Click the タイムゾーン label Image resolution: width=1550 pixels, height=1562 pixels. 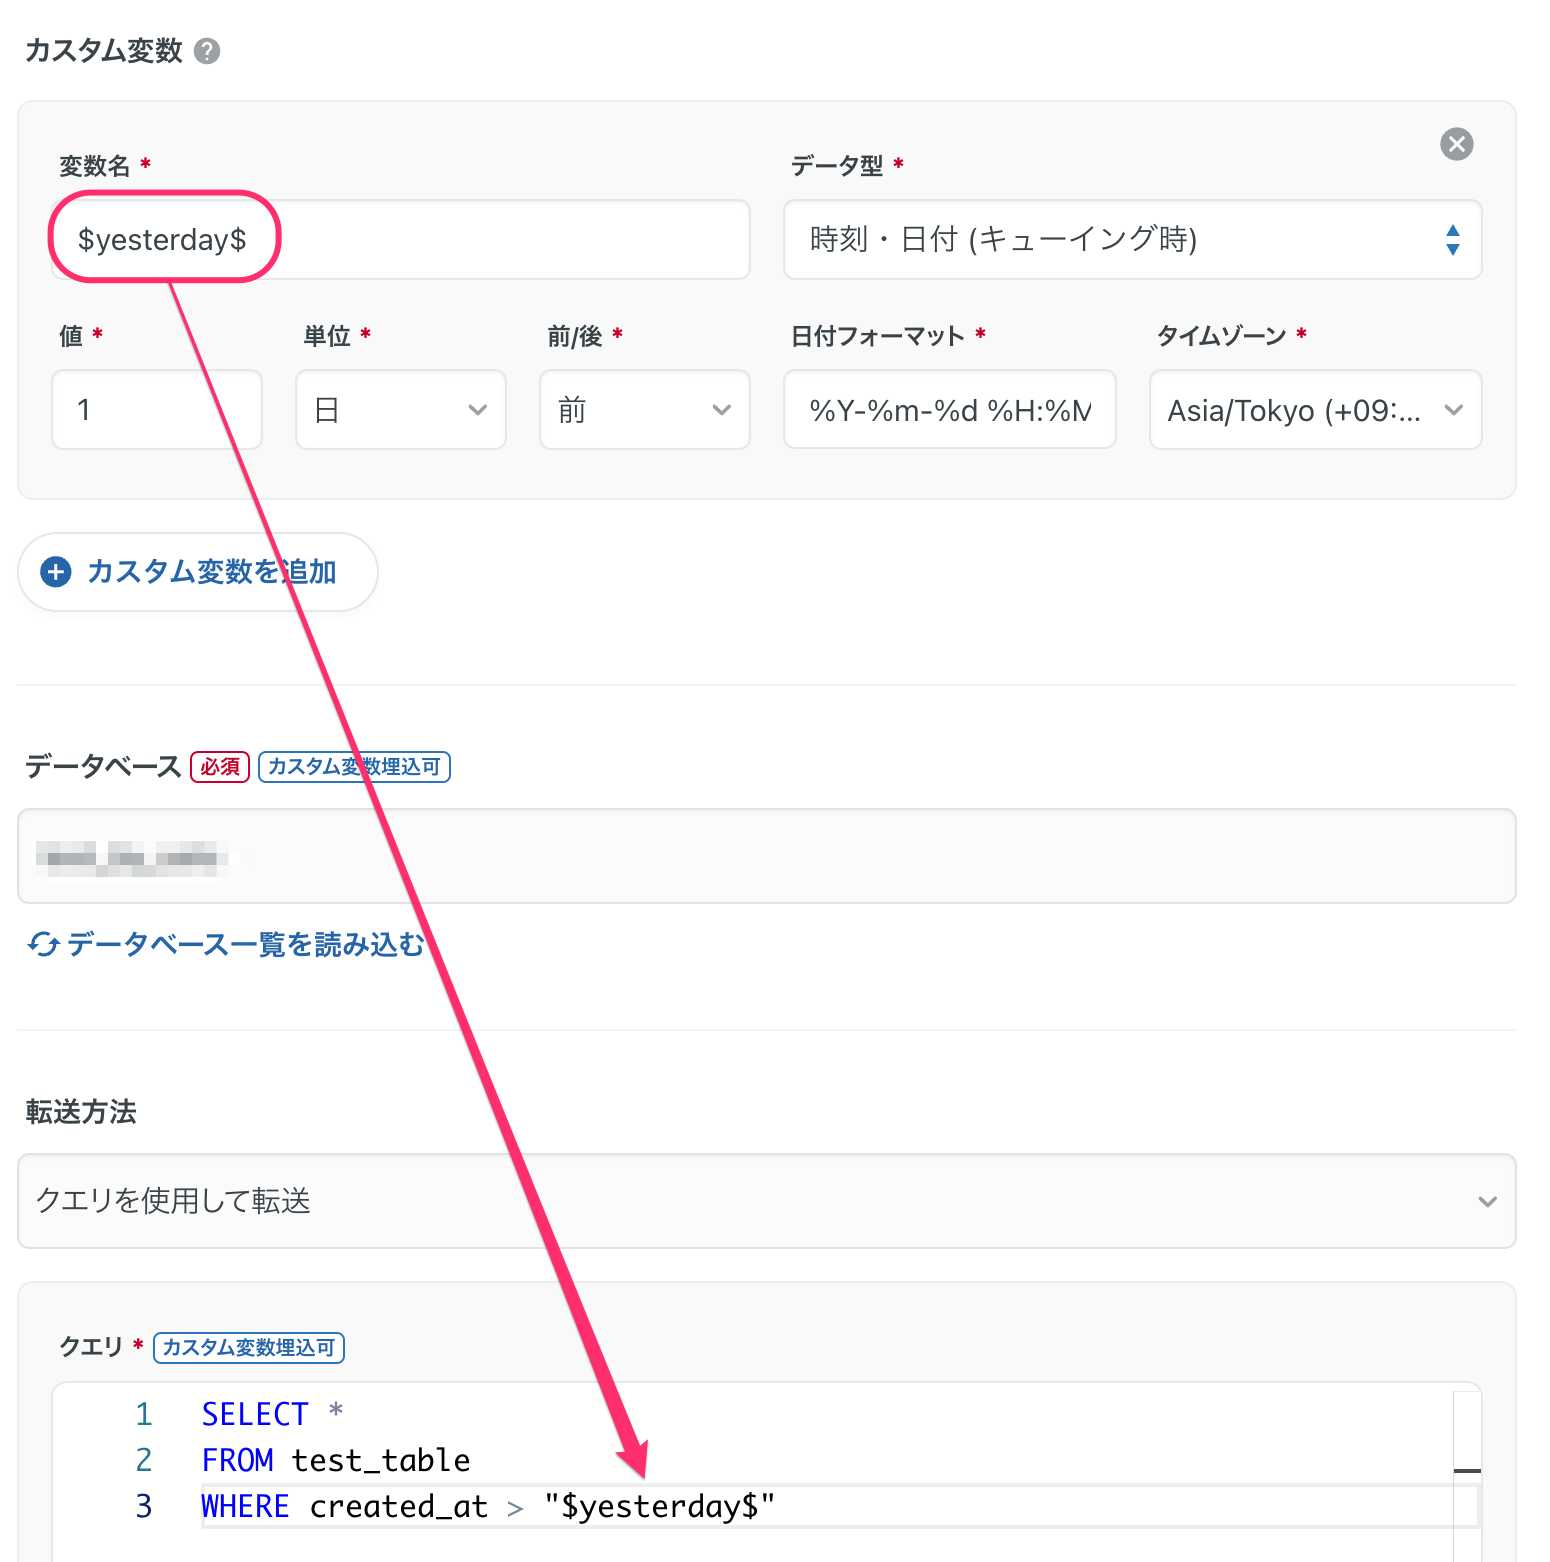(x=1221, y=336)
